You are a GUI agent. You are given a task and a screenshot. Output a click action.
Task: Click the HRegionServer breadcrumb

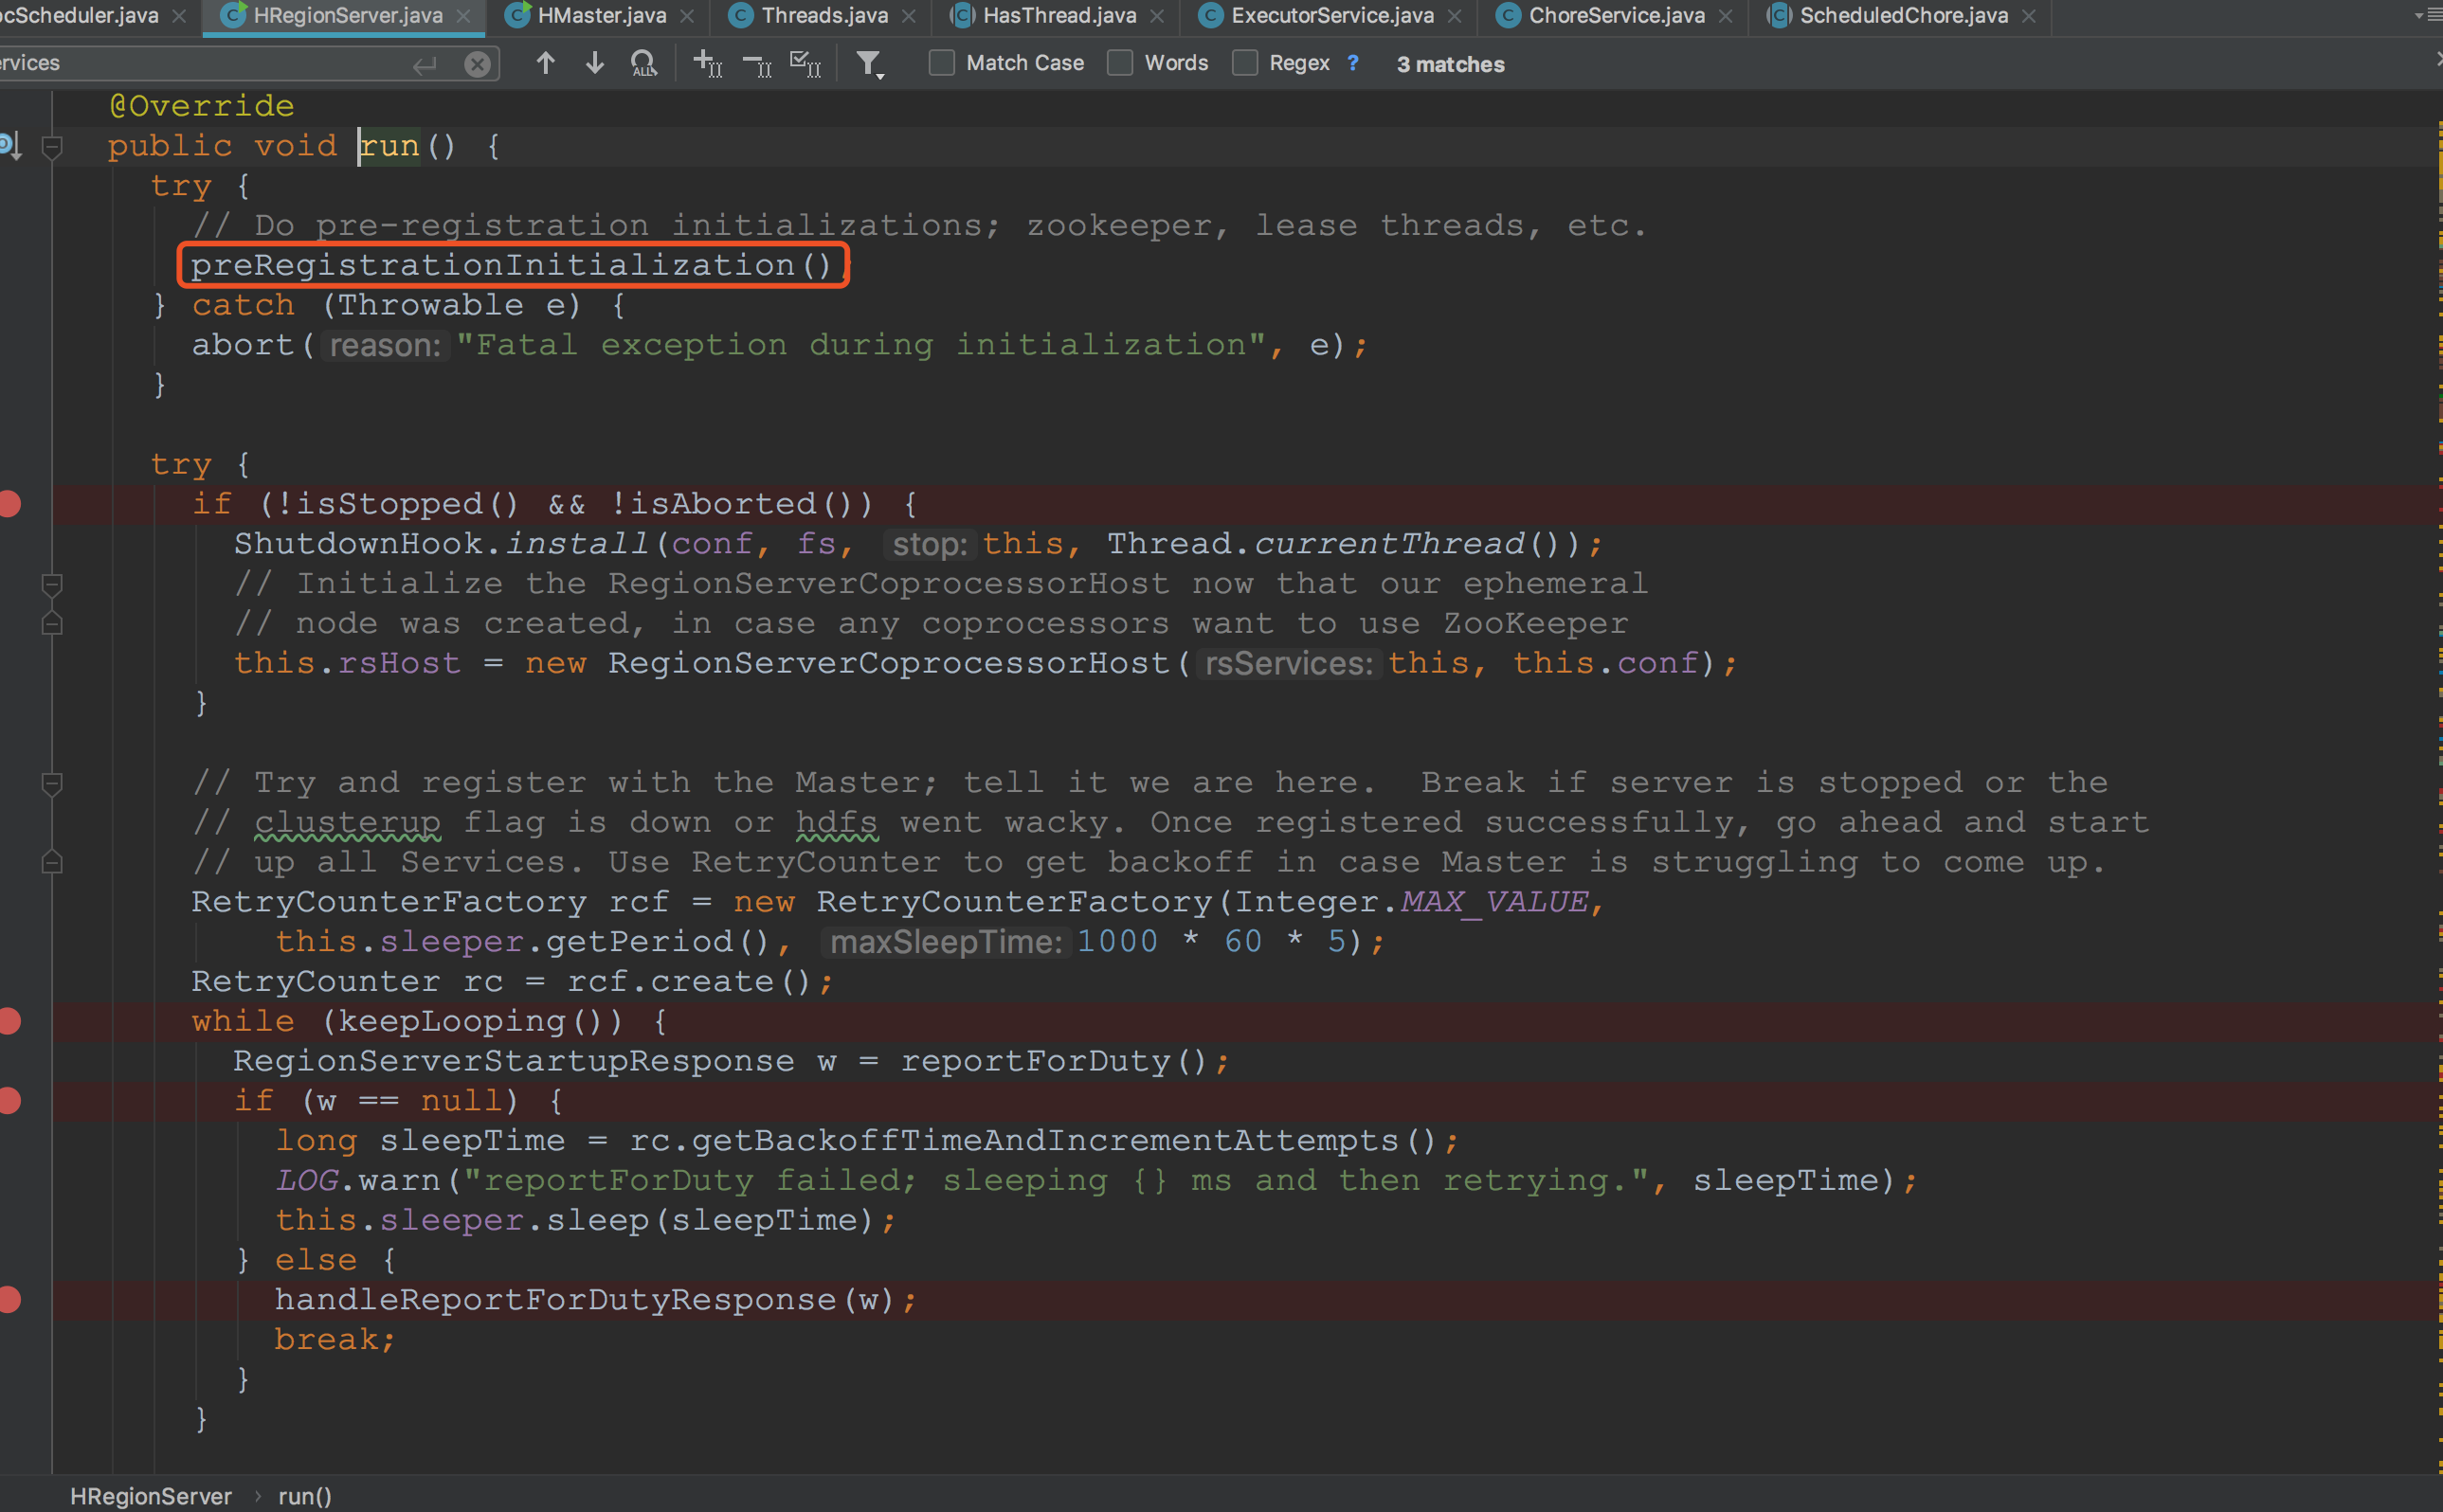pos(151,1495)
